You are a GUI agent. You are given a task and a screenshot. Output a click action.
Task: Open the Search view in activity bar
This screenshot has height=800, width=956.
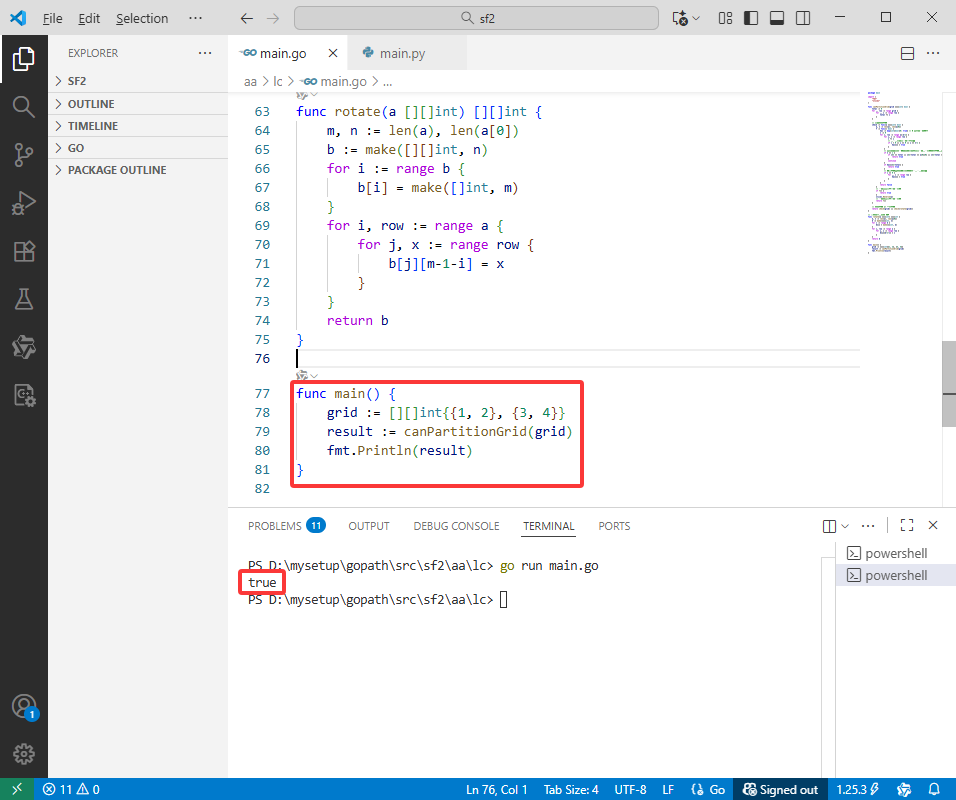[x=23, y=107]
